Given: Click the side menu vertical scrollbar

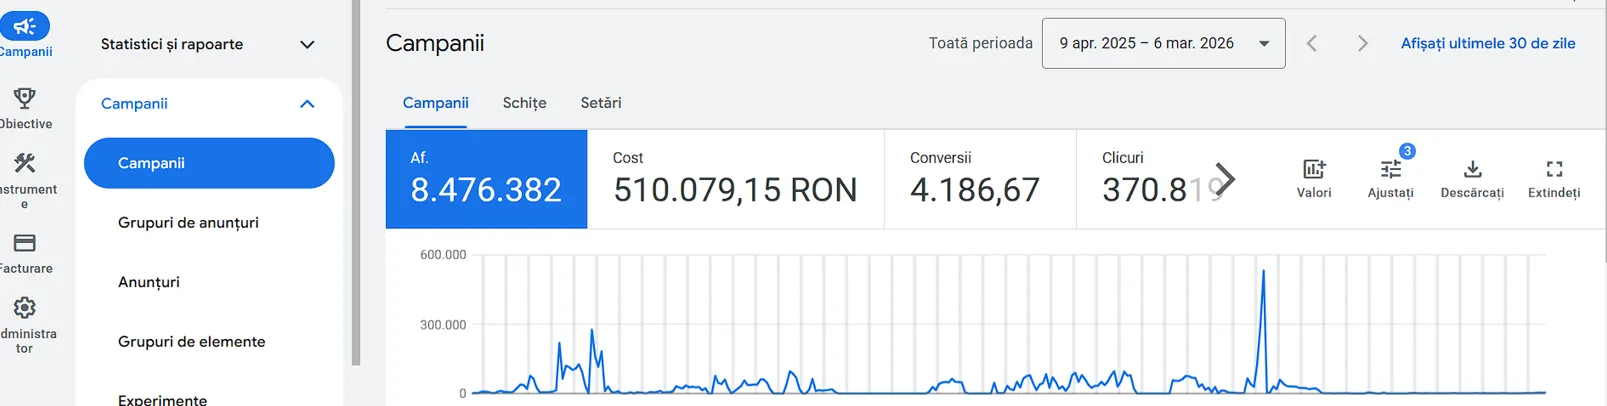Looking at the screenshot, I should [356, 183].
